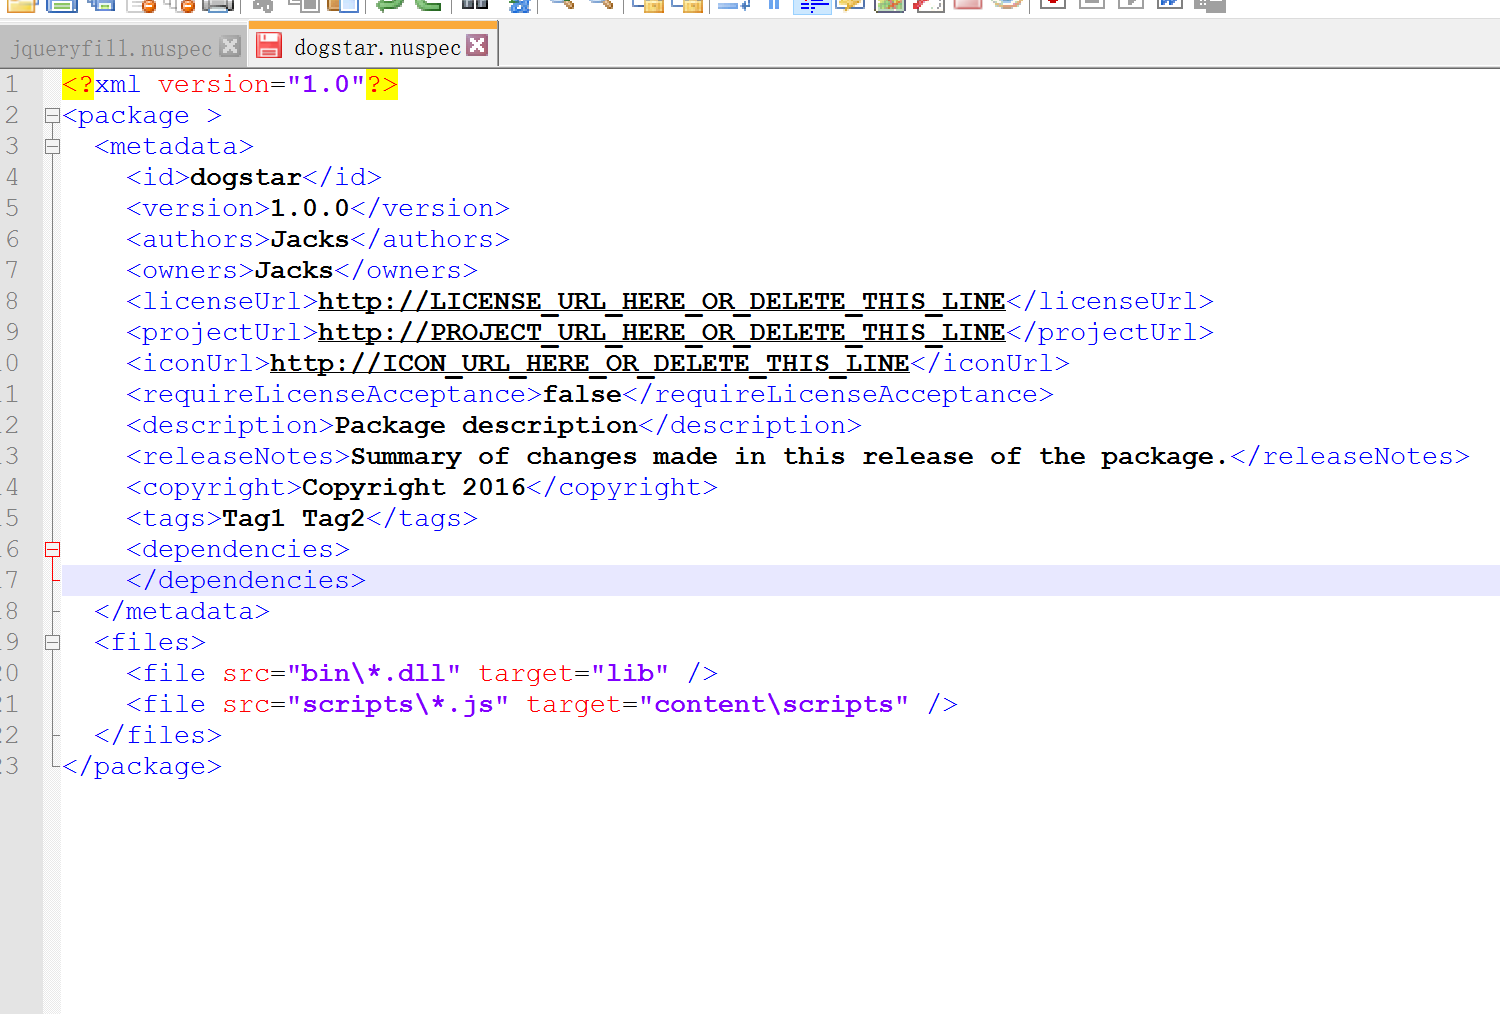Click the text Package description

486,426
